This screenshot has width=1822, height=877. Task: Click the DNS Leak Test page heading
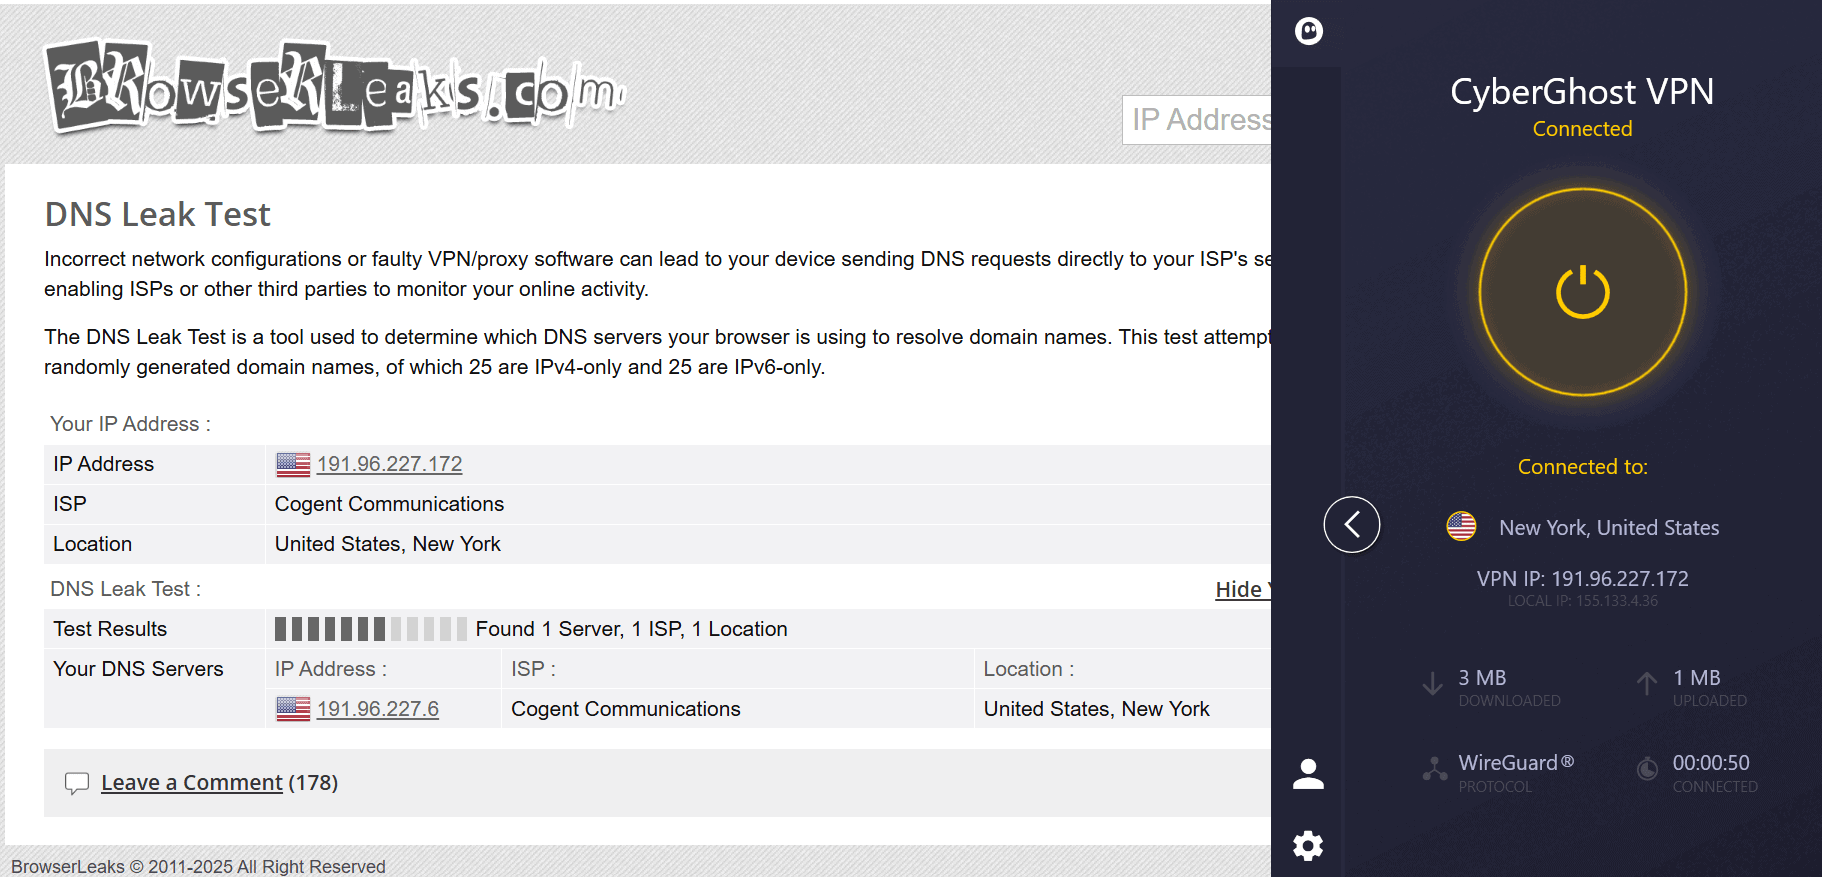157,214
